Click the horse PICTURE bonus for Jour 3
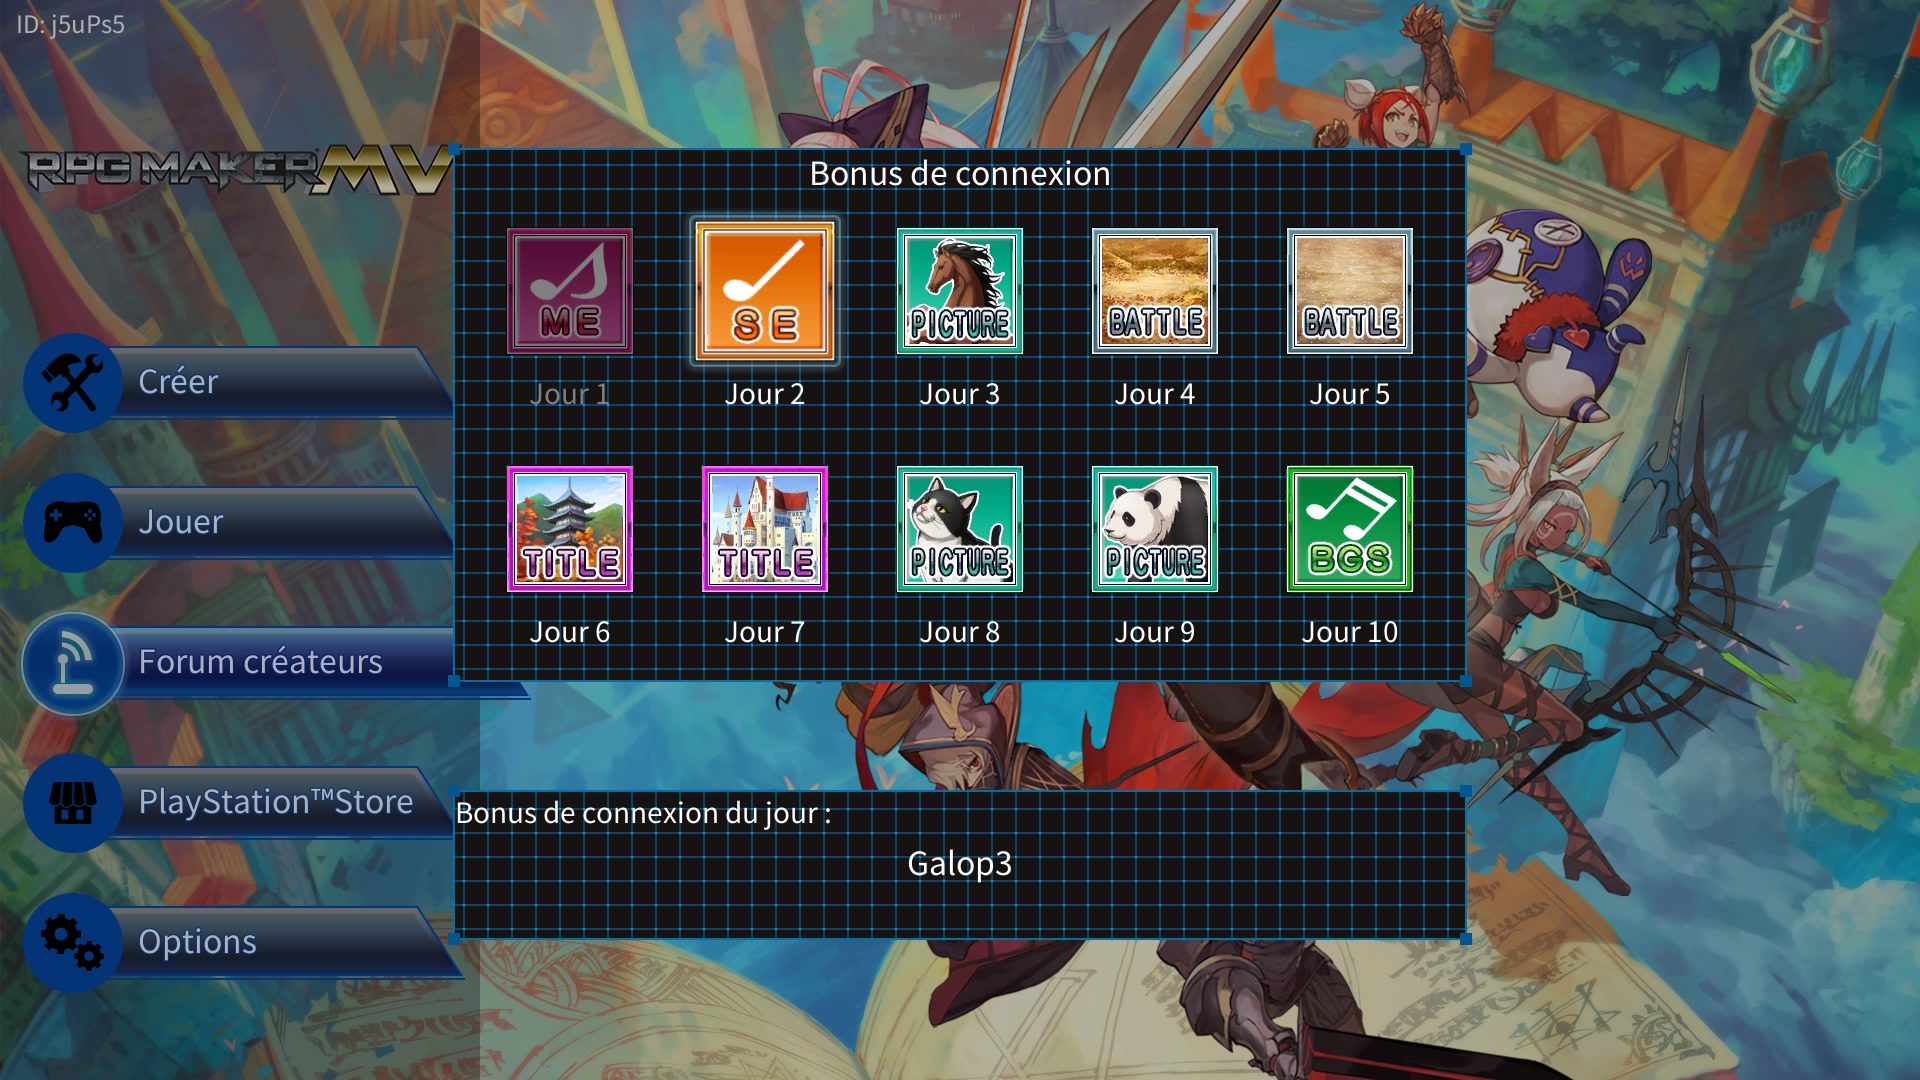This screenshot has width=1920, height=1080. coord(959,291)
